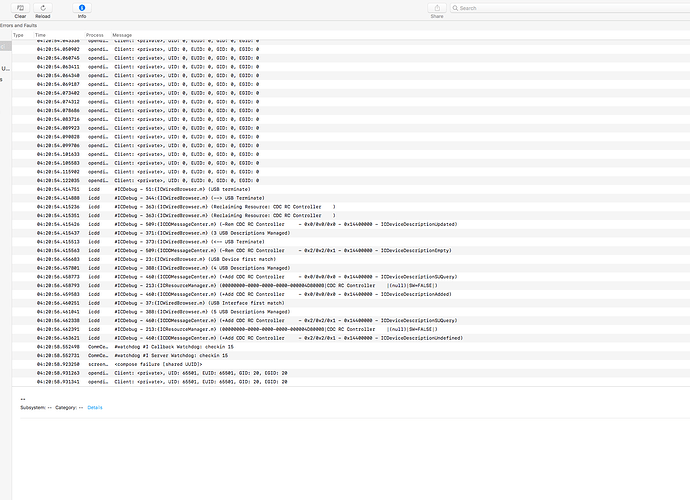Open the Info inspector icon

click(81, 8)
